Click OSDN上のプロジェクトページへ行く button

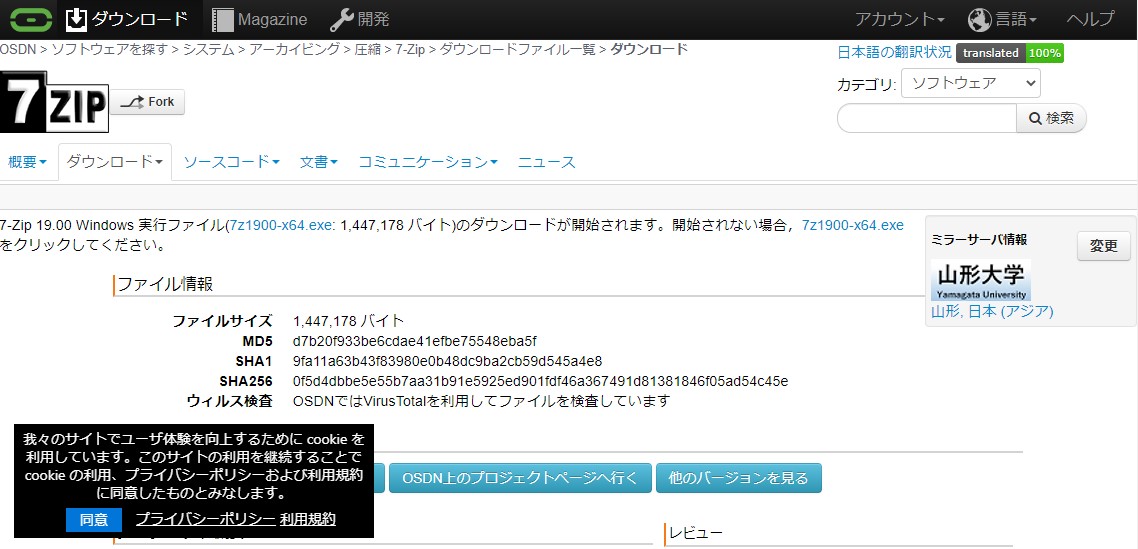520,478
